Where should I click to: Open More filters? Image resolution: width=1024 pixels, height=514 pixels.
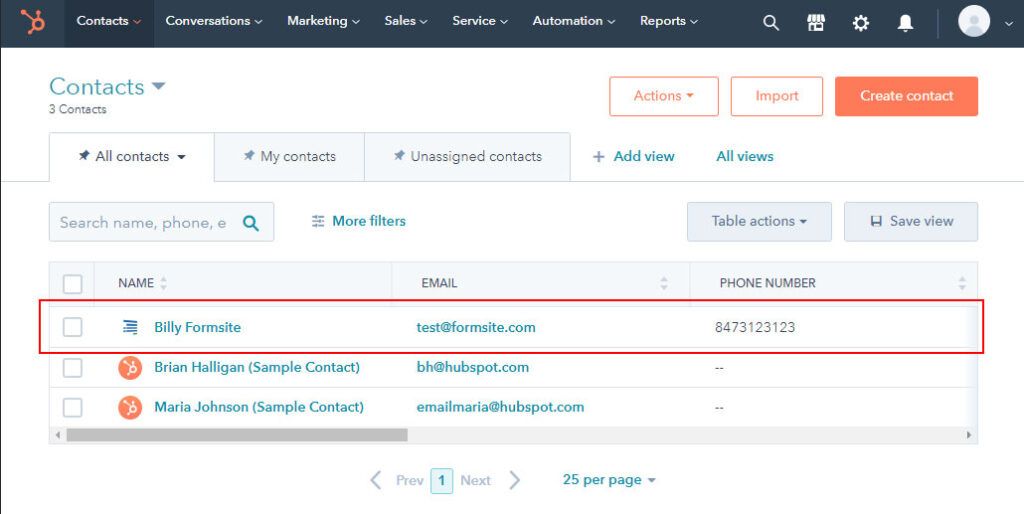[359, 221]
